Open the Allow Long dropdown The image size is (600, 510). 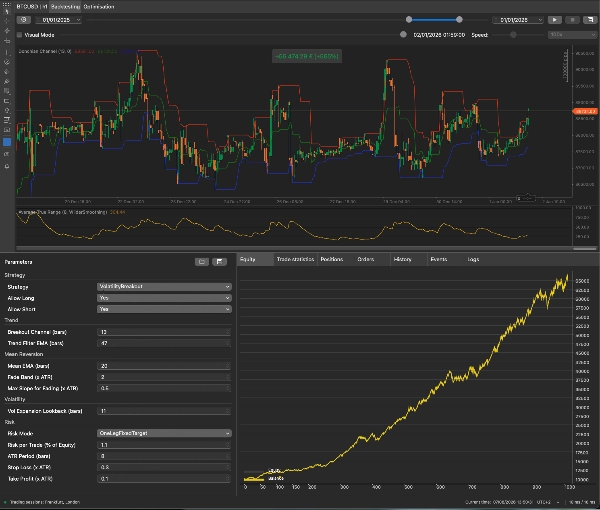point(164,298)
